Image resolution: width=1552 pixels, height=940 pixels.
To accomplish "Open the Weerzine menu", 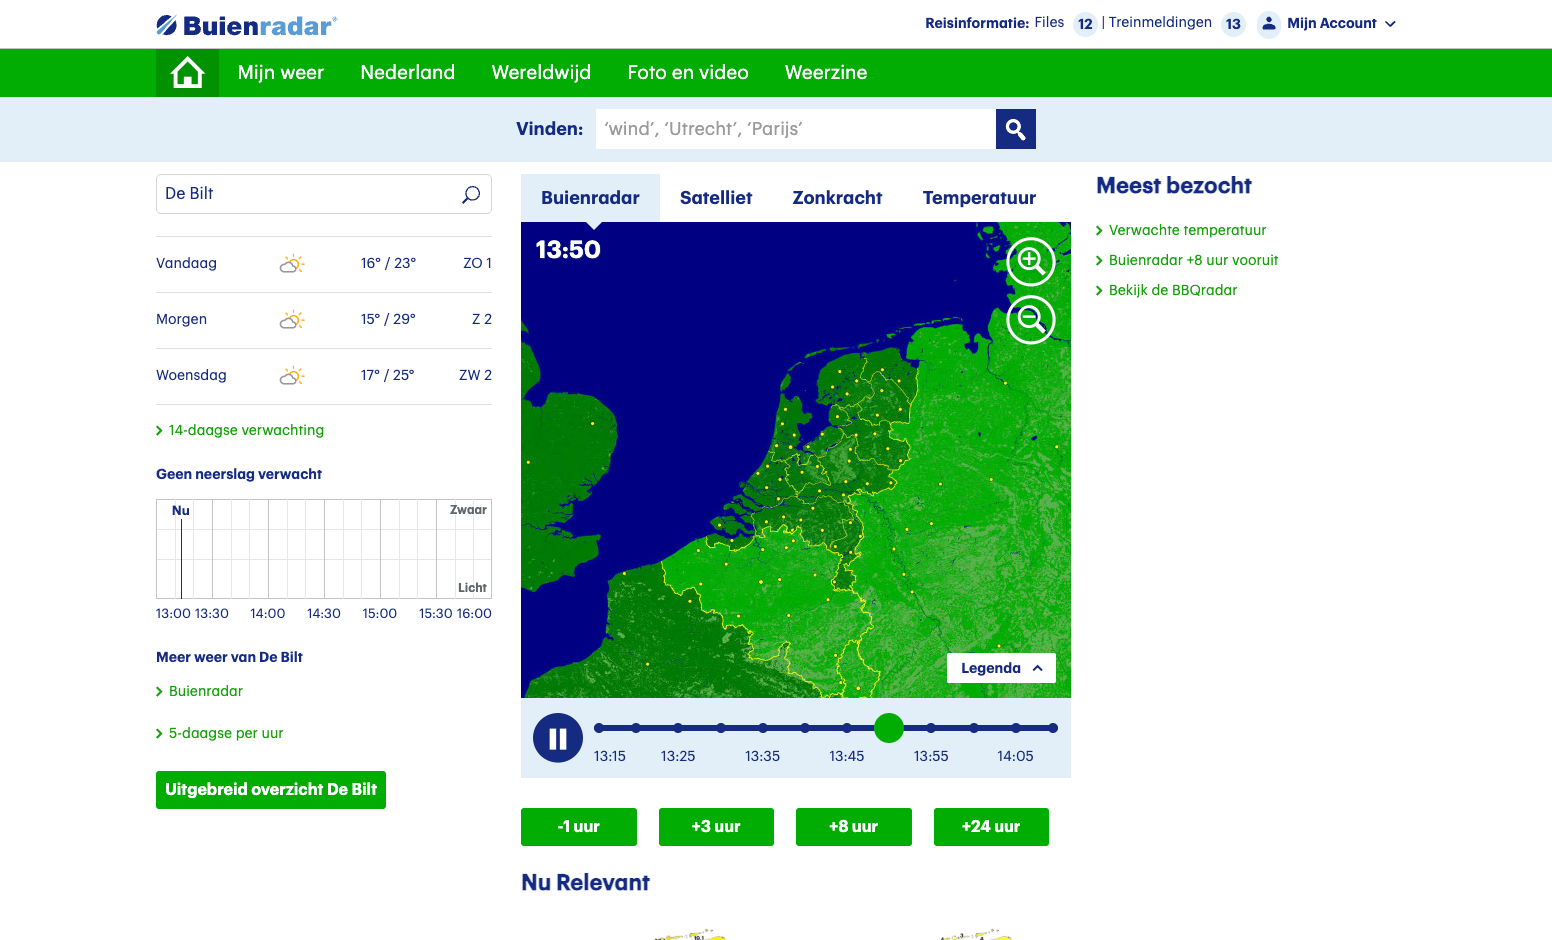I will [826, 73].
